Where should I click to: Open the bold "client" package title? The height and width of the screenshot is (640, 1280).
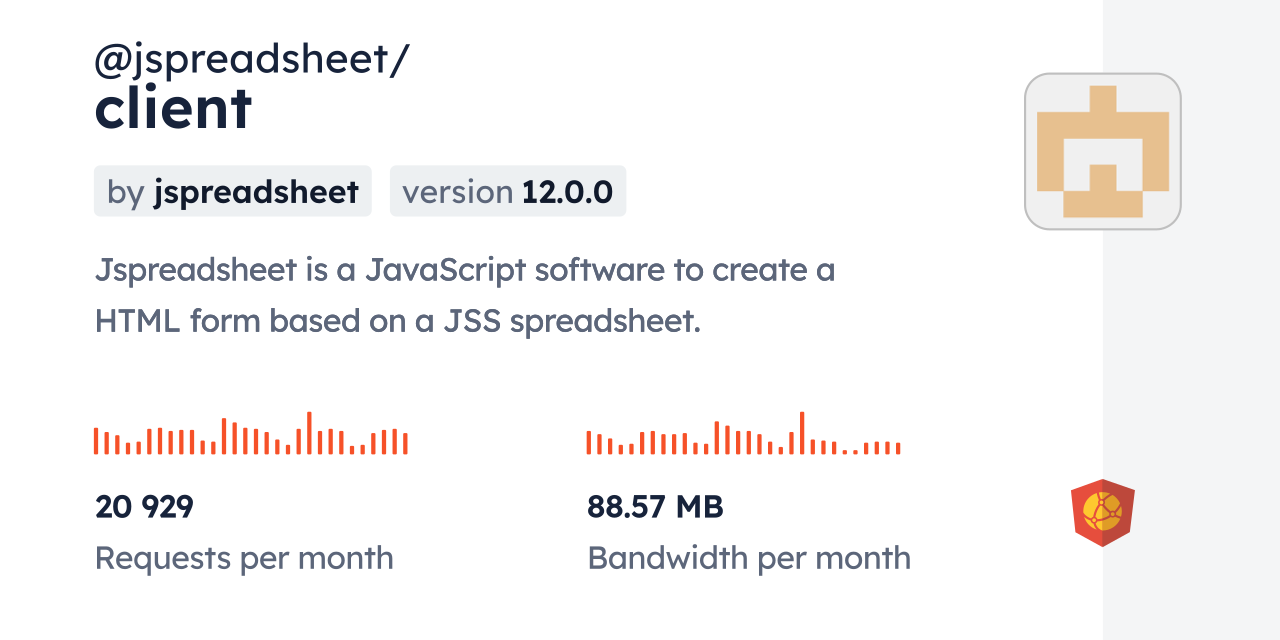(x=173, y=108)
